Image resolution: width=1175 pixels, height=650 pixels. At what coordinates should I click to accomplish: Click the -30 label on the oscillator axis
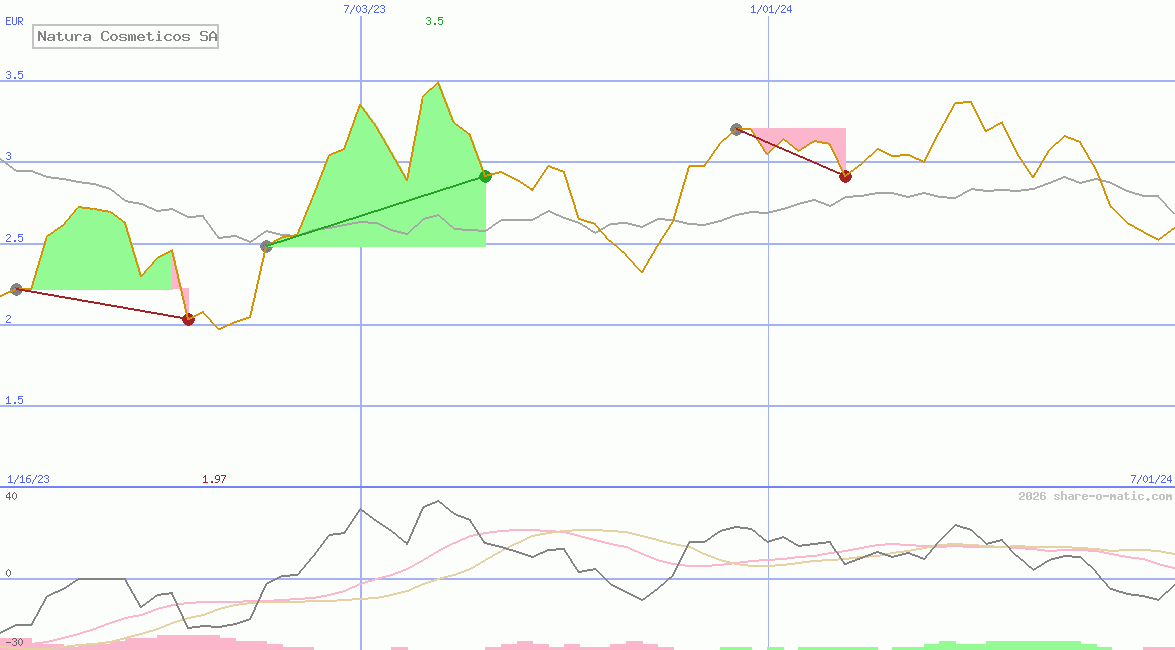[14, 641]
